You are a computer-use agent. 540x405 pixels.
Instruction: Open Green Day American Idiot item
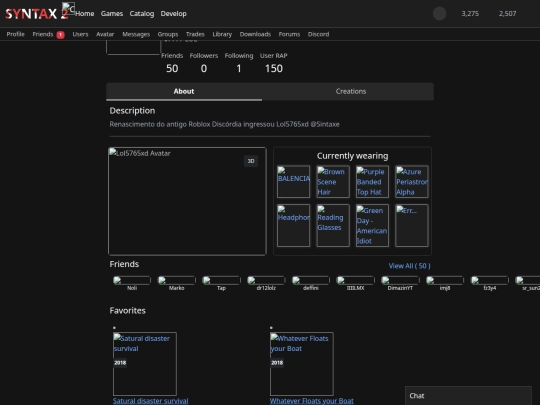372,226
